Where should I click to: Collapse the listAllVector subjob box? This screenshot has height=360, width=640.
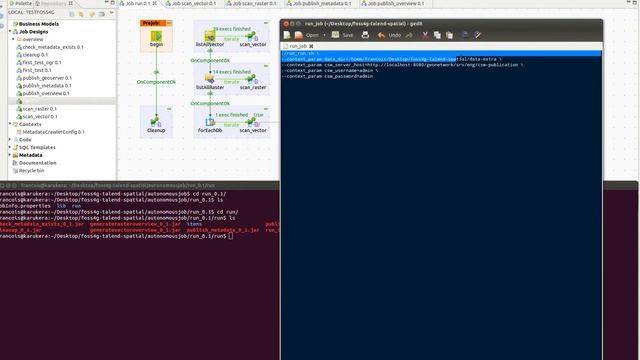(x=266, y=23)
